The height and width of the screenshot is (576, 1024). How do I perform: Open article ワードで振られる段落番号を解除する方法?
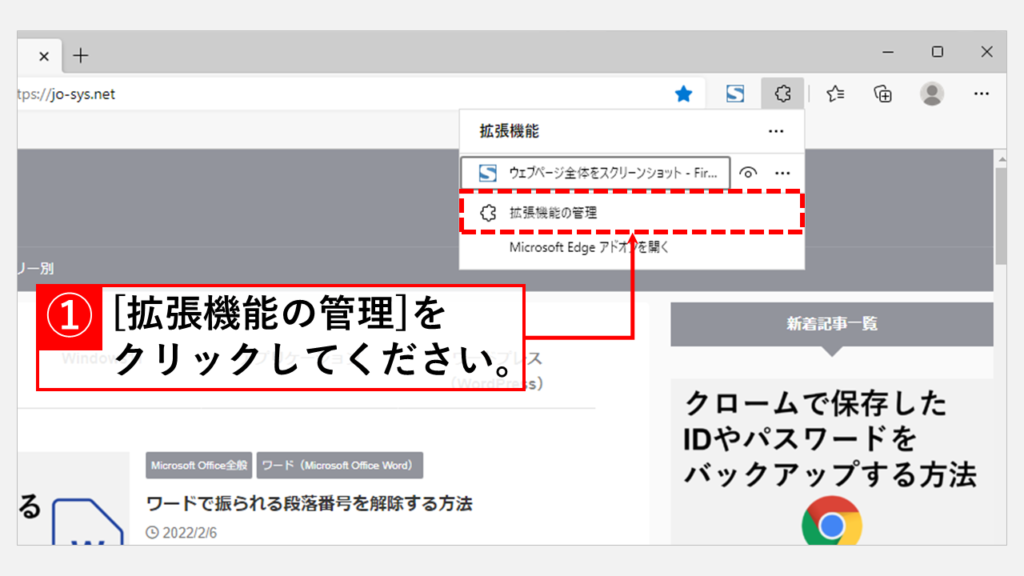click(x=309, y=502)
